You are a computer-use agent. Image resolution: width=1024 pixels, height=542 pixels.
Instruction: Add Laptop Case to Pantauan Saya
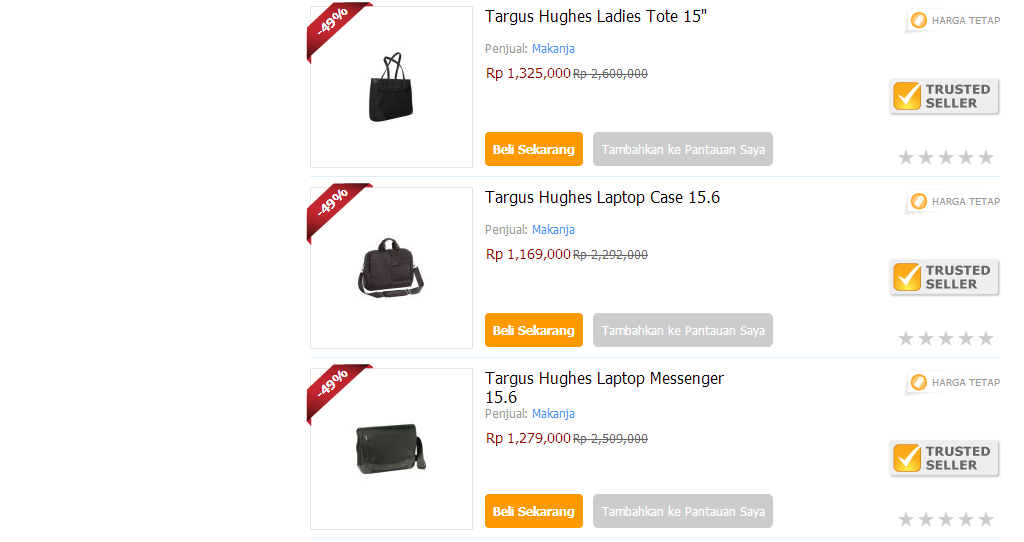pos(682,330)
